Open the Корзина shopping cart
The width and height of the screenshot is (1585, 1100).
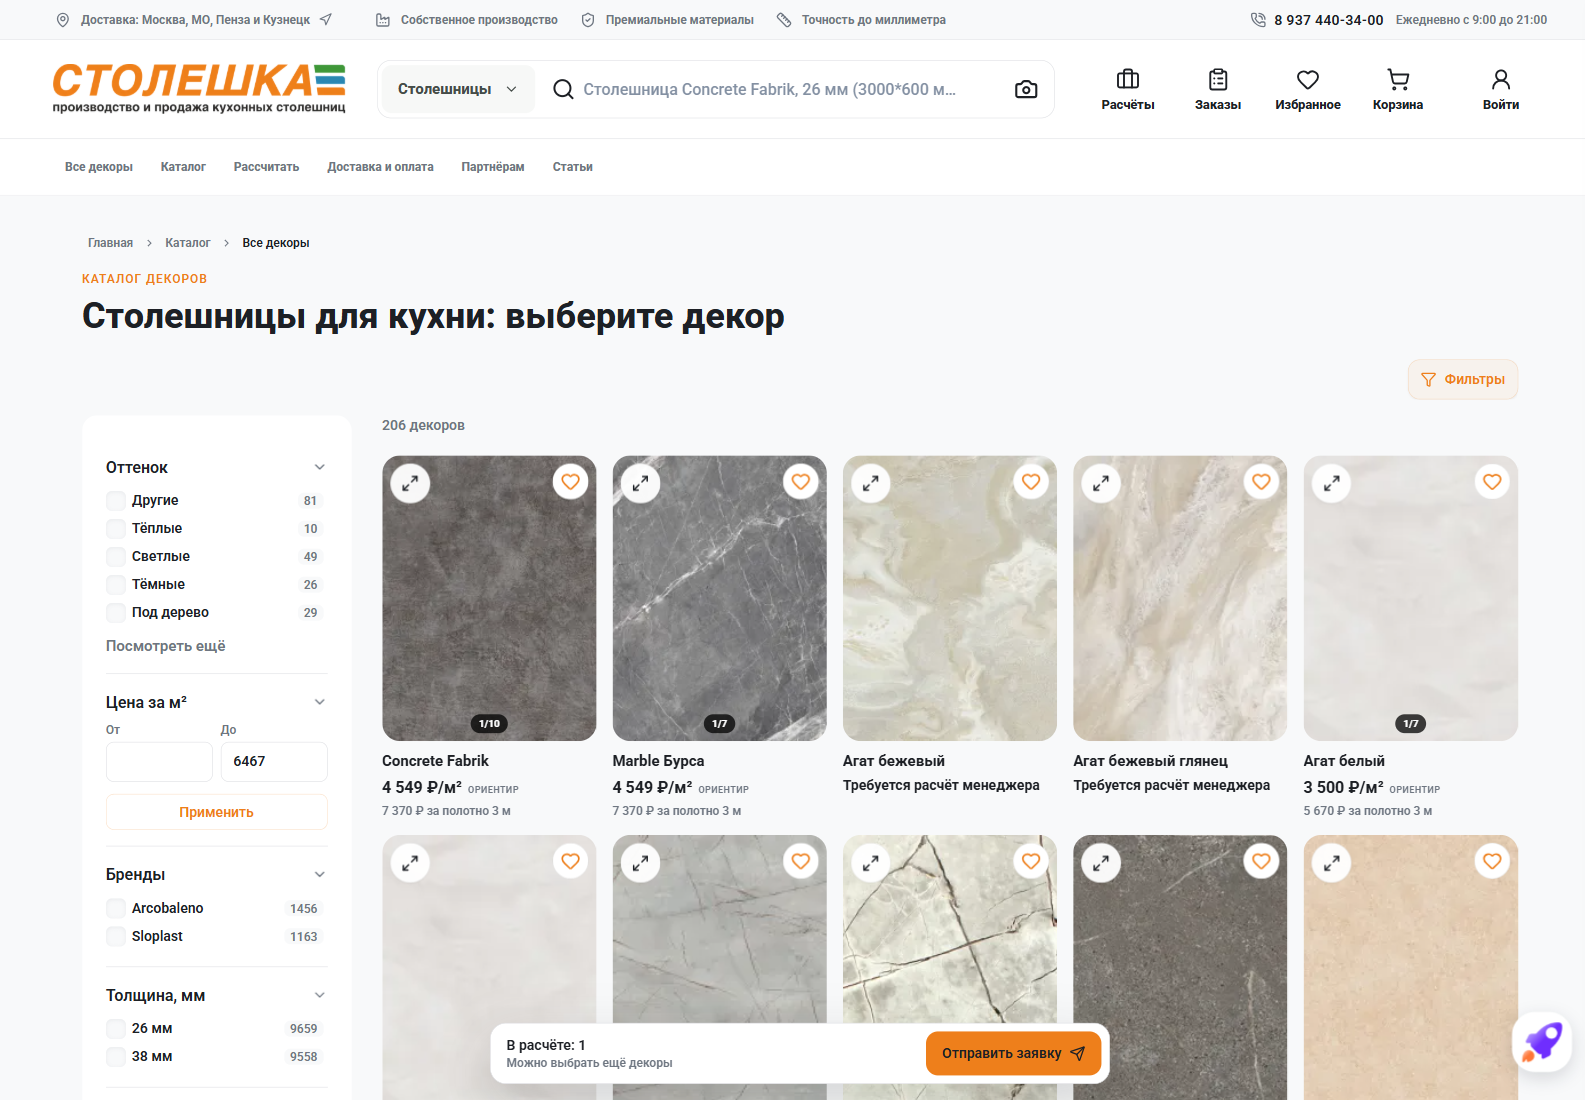pyautogui.click(x=1397, y=89)
